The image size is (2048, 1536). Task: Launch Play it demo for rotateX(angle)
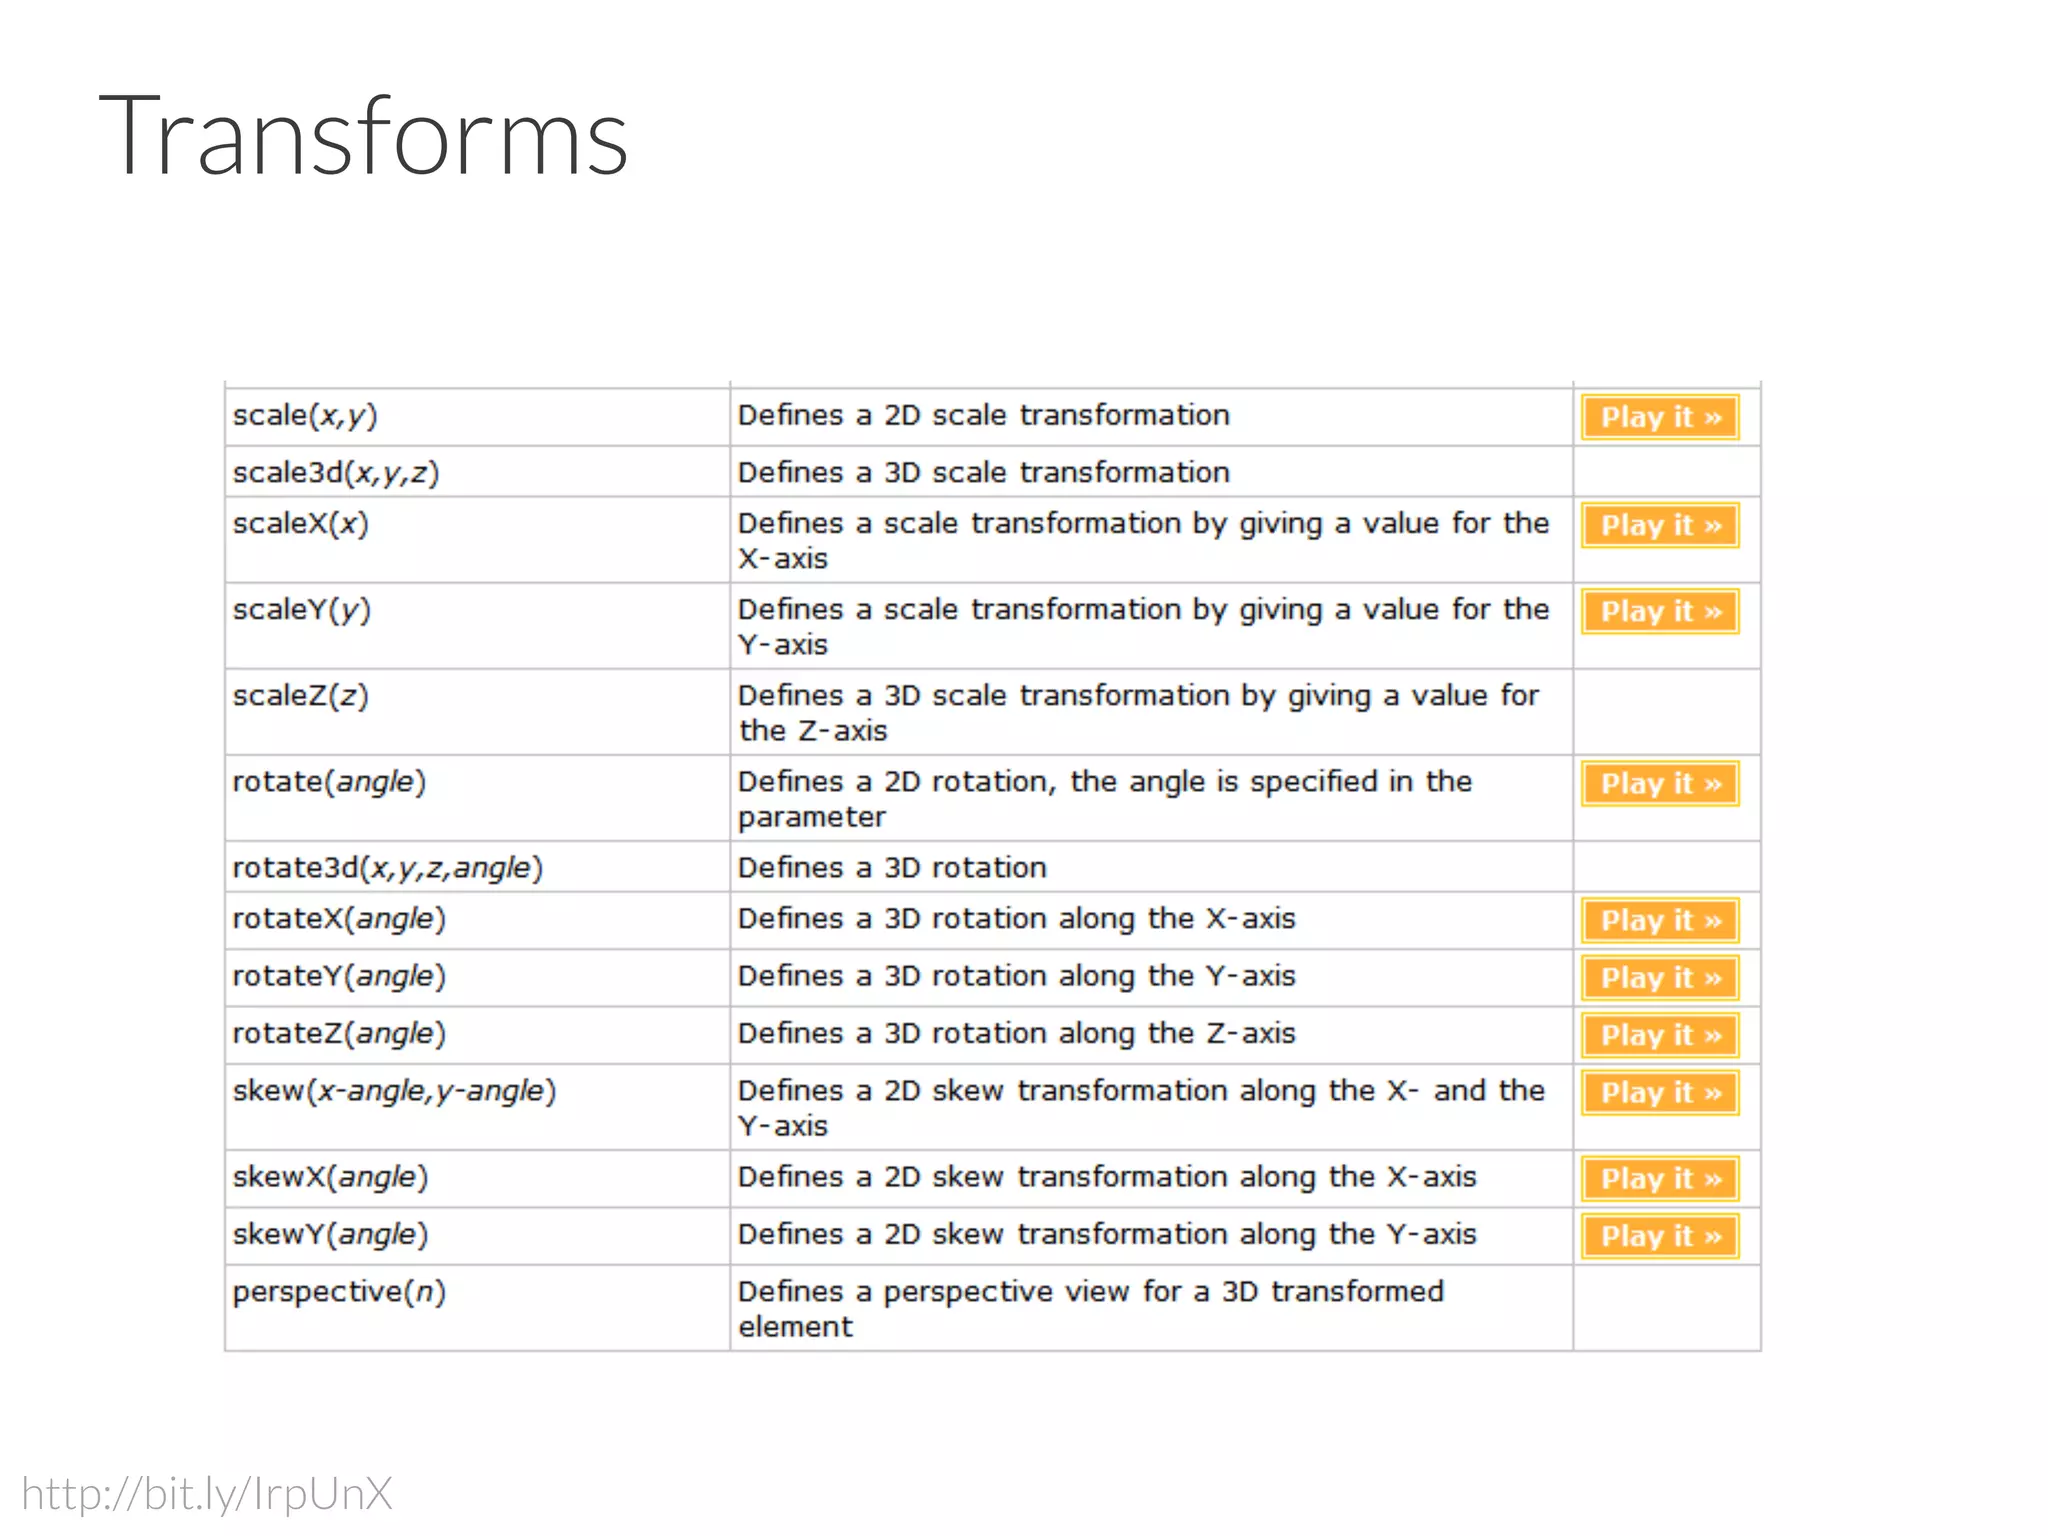tap(1660, 921)
